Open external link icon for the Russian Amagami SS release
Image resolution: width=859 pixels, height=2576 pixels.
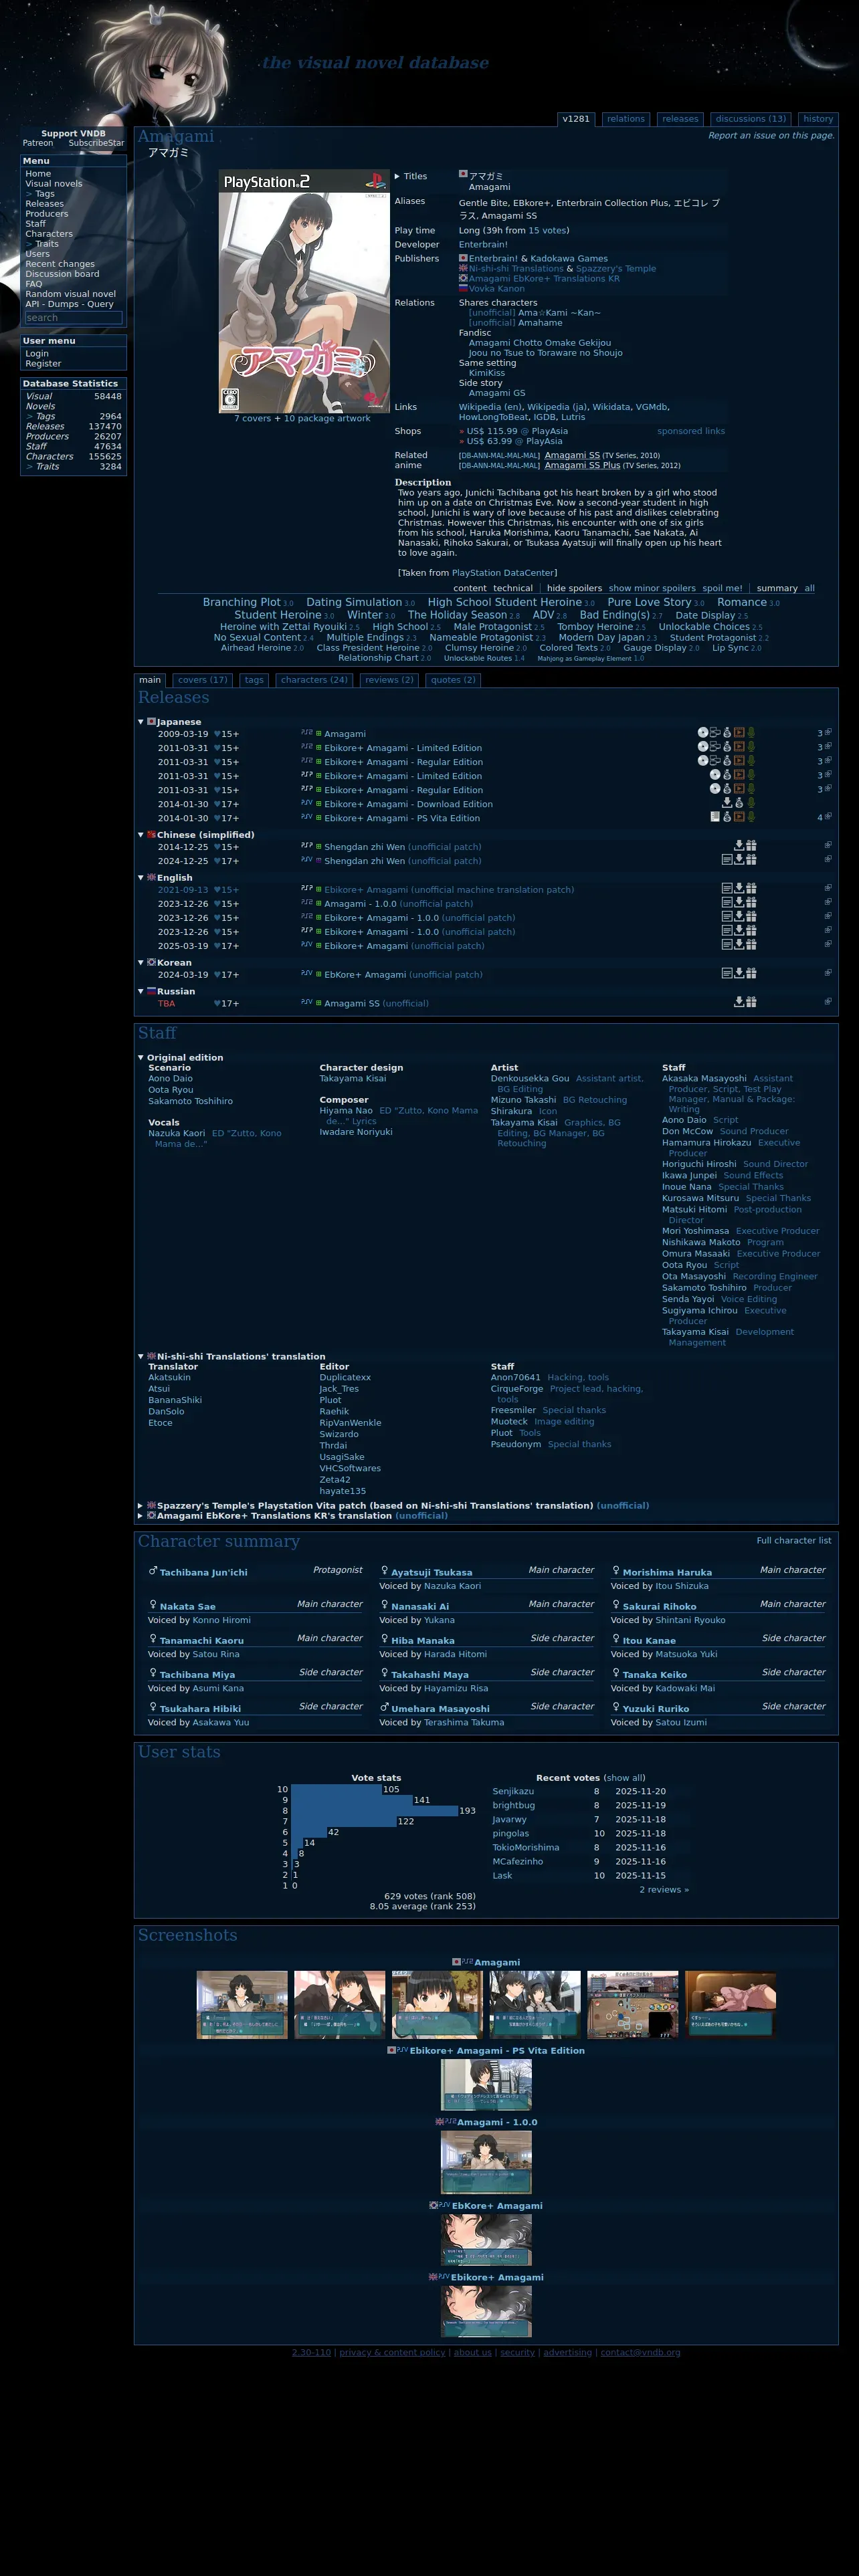(828, 1002)
